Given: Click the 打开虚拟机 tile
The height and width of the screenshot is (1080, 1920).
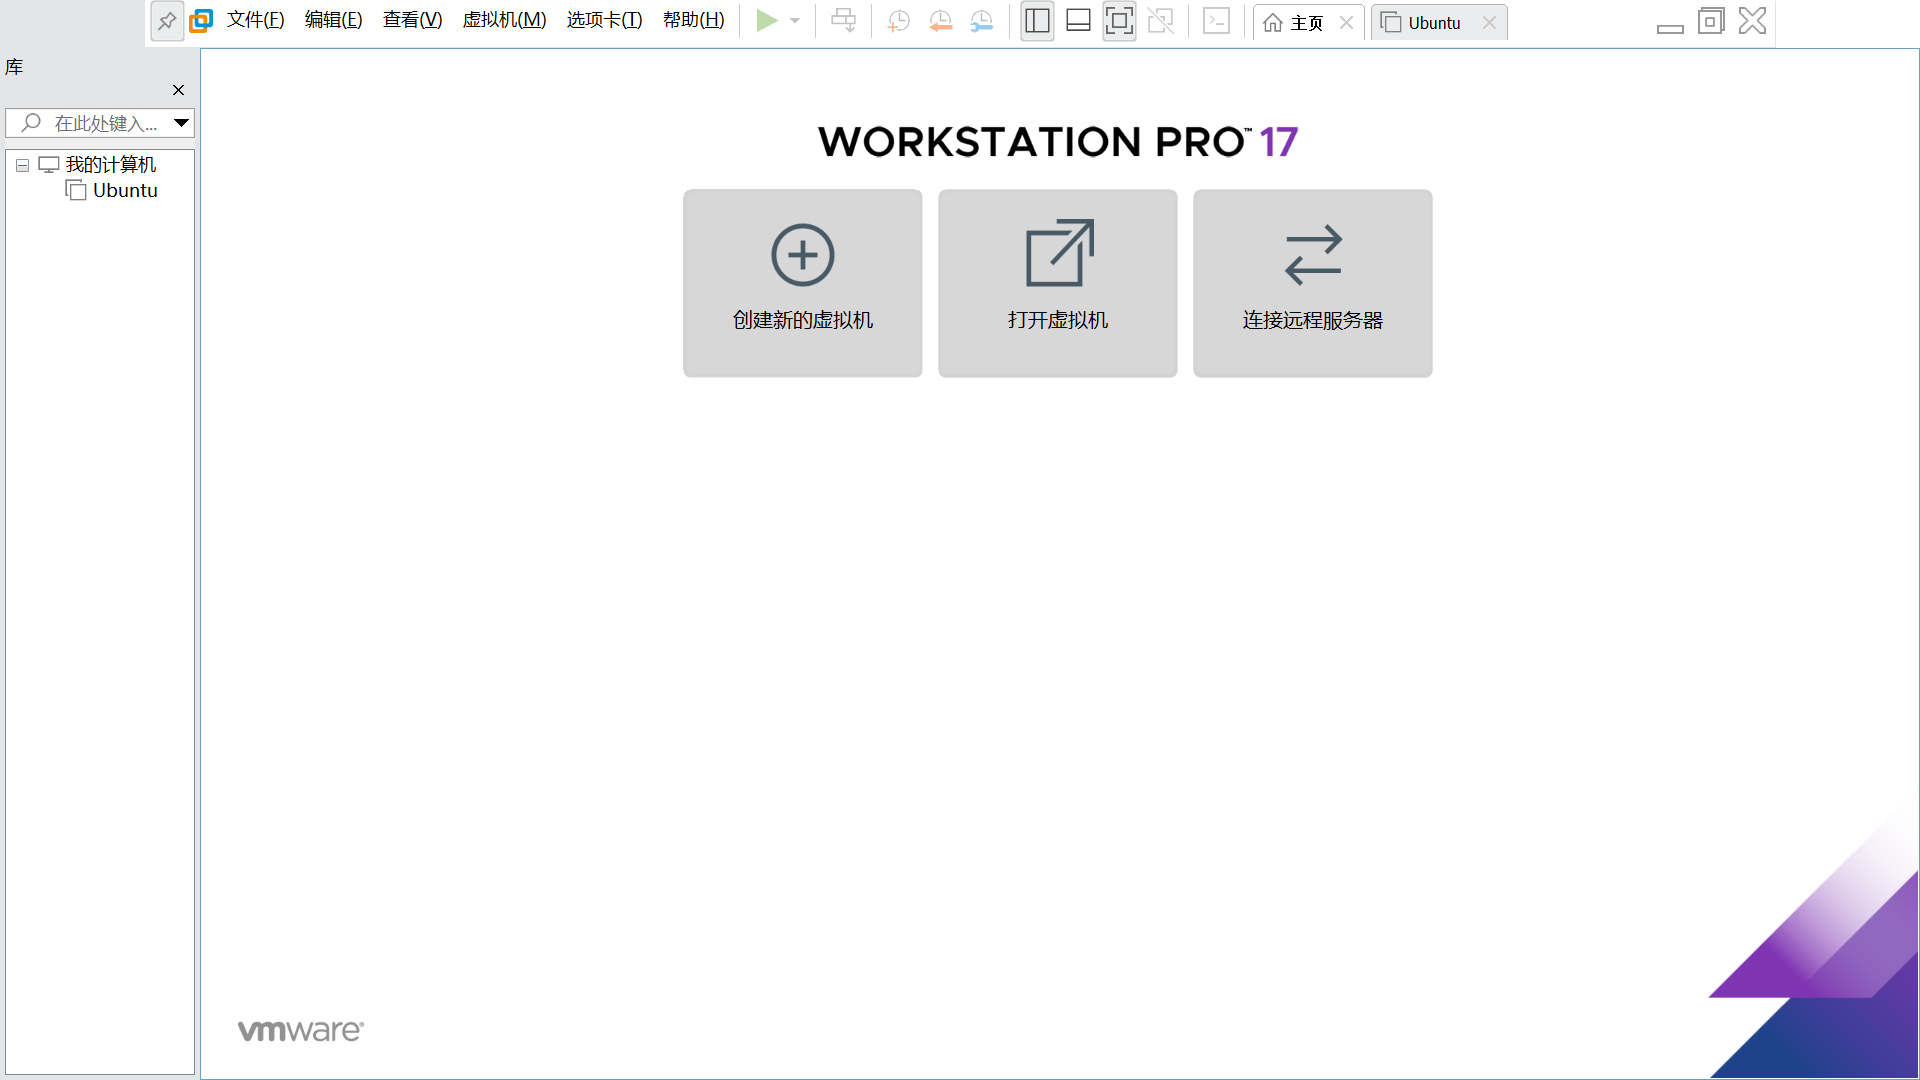Looking at the screenshot, I should [1057, 283].
